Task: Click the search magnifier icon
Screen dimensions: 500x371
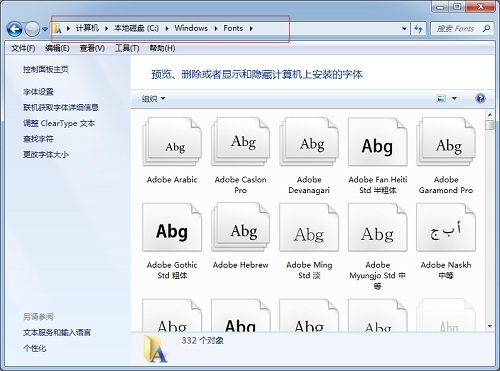Action: pos(486,29)
